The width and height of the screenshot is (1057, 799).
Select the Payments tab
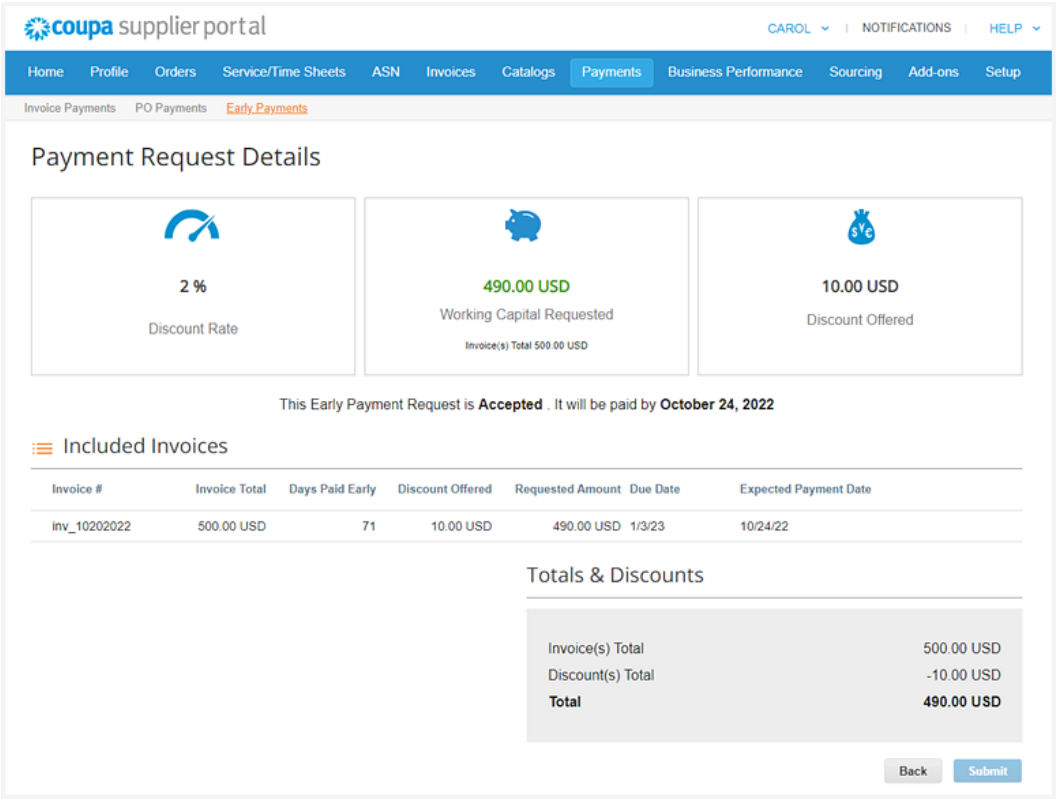point(611,72)
